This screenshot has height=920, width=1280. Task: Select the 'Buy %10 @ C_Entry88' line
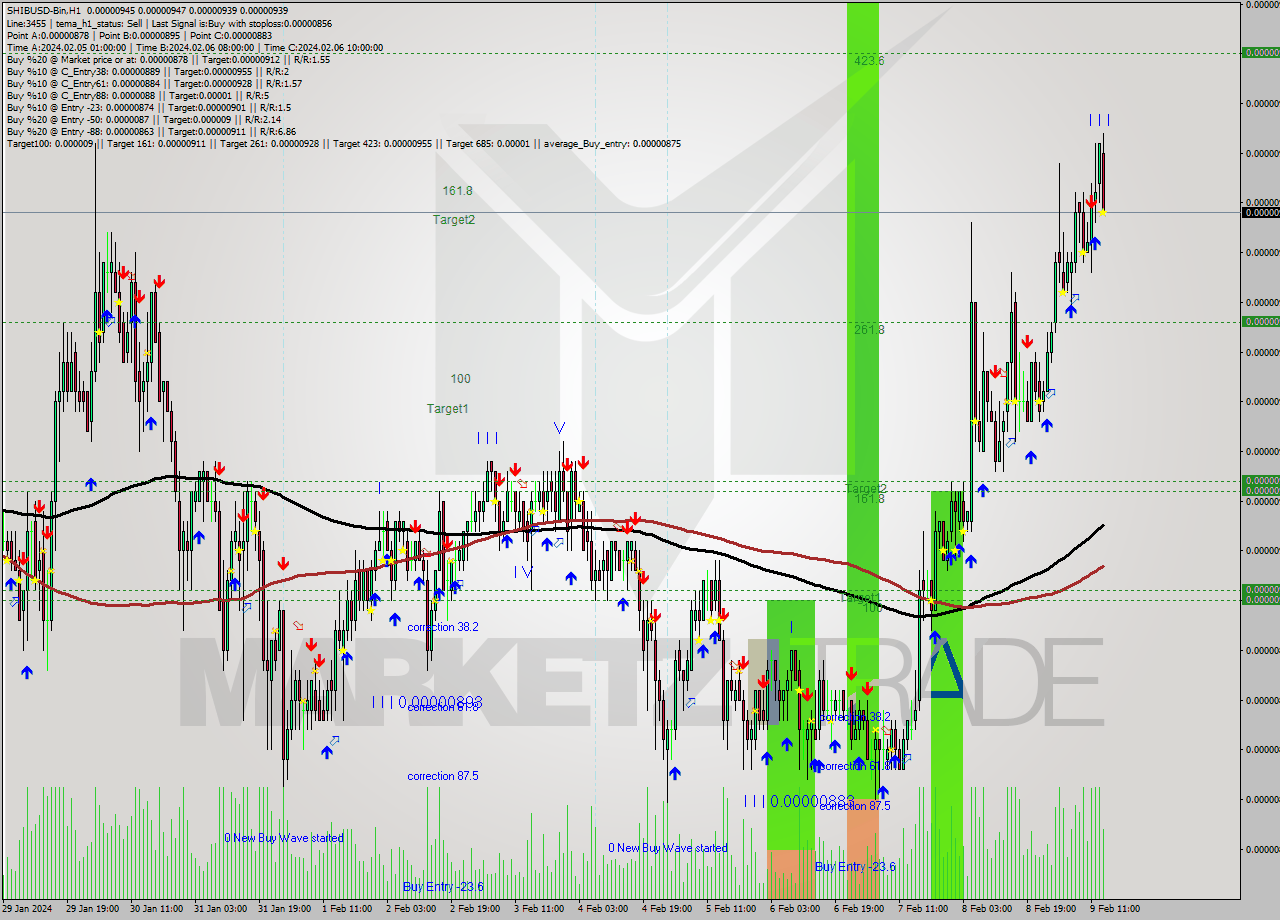click(139, 95)
